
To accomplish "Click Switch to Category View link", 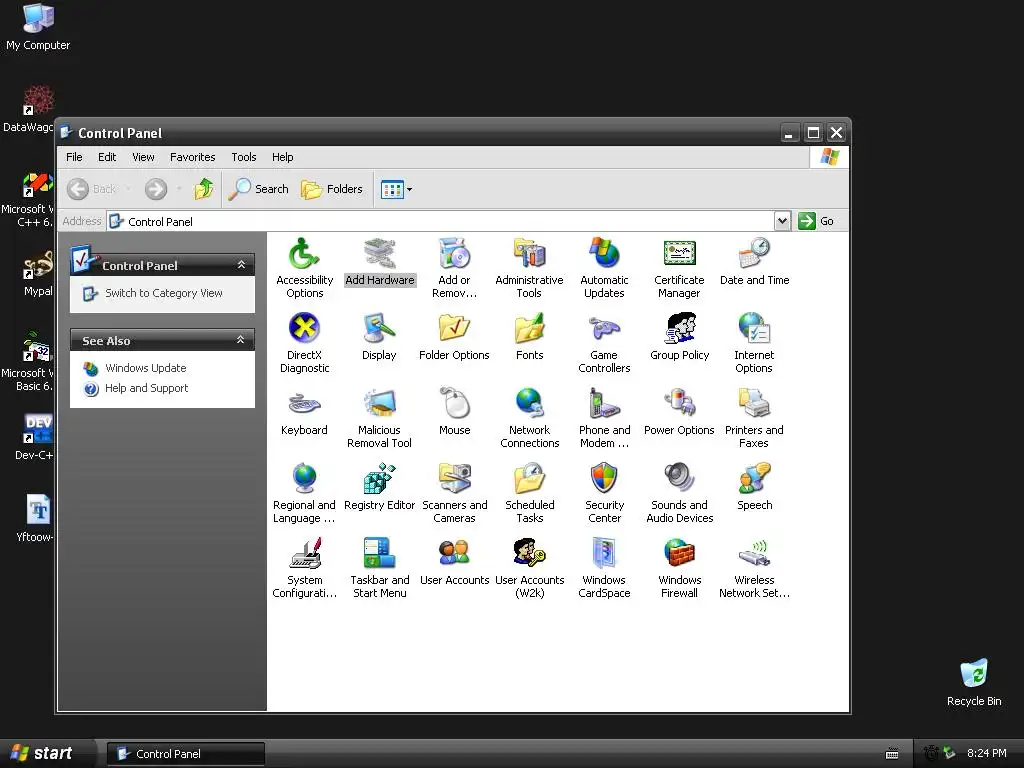I will (164, 293).
